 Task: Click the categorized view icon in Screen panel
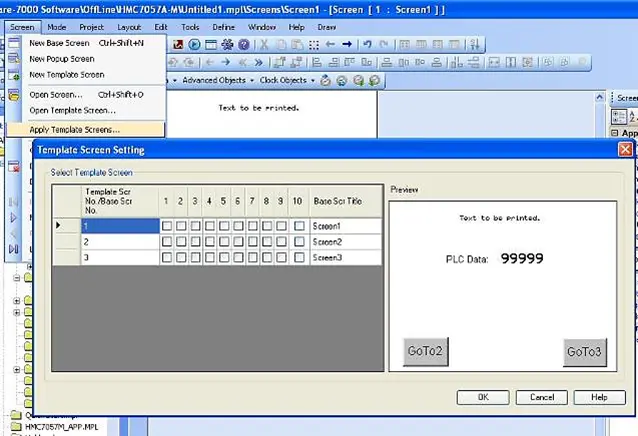[618, 117]
